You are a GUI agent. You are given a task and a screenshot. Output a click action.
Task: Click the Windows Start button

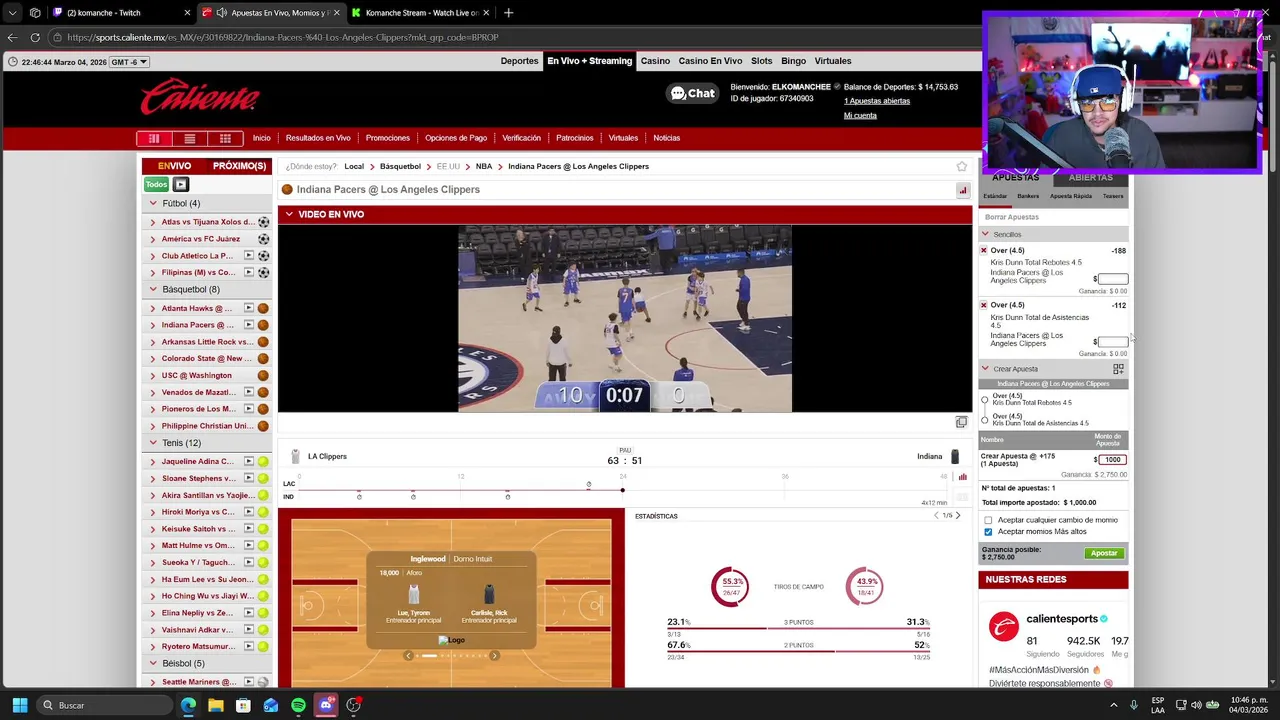pos(19,705)
